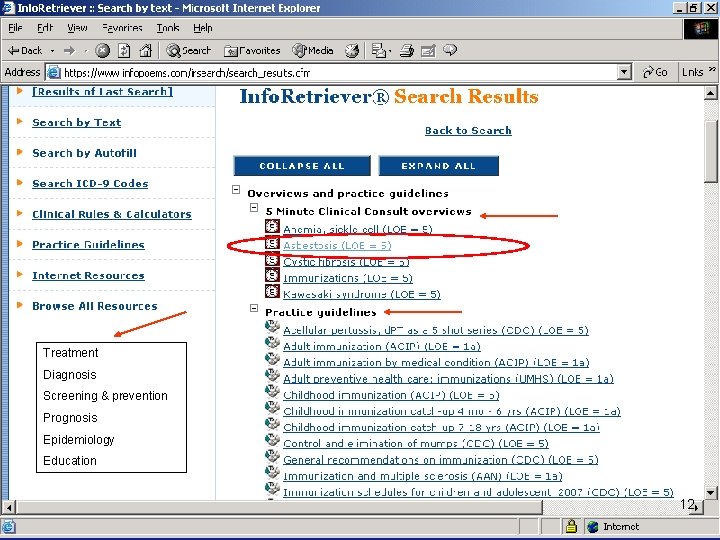This screenshot has width=720, height=540.
Task: Click the History icon in toolbar
Action: point(352,51)
